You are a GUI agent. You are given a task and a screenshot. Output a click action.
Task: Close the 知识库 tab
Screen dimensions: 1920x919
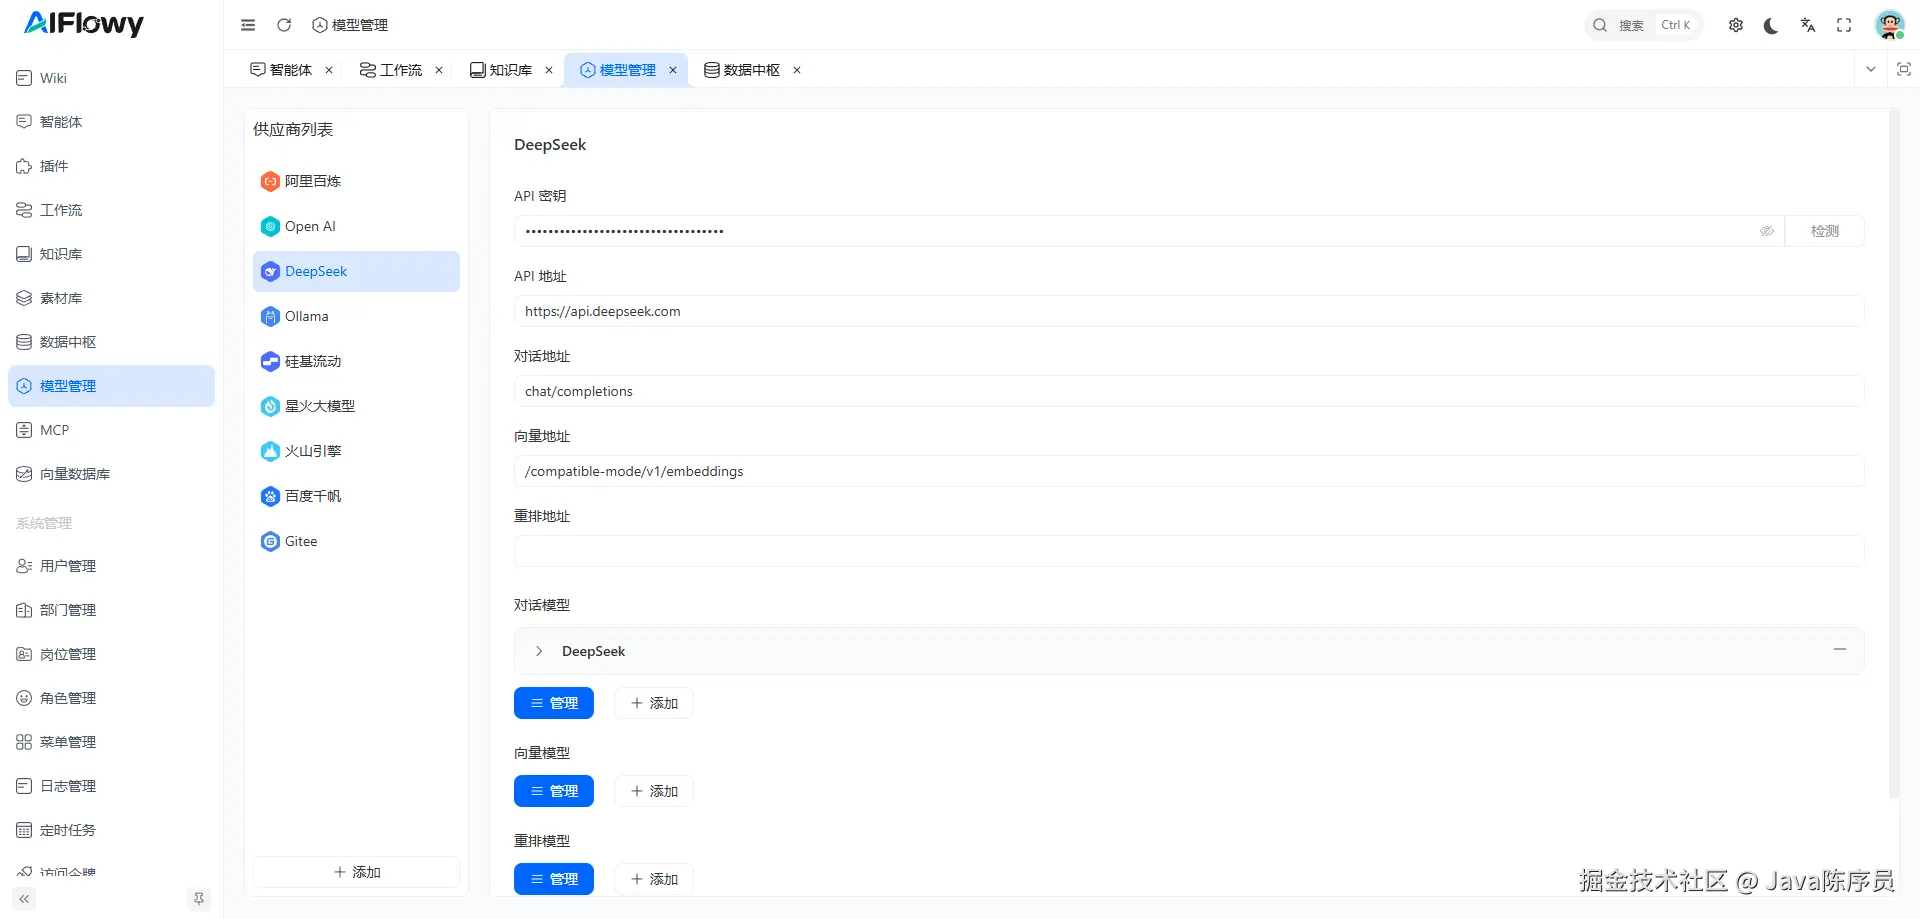(x=549, y=70)
